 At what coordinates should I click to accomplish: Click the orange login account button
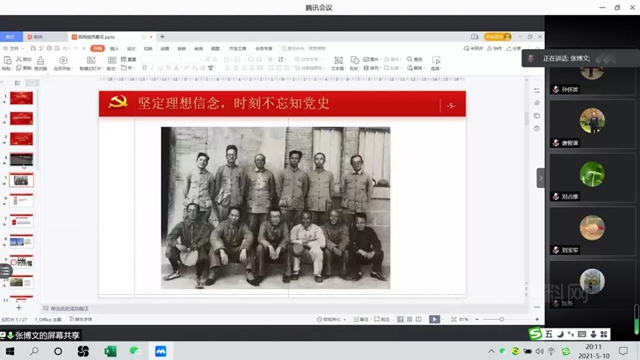tap(498, 37)
